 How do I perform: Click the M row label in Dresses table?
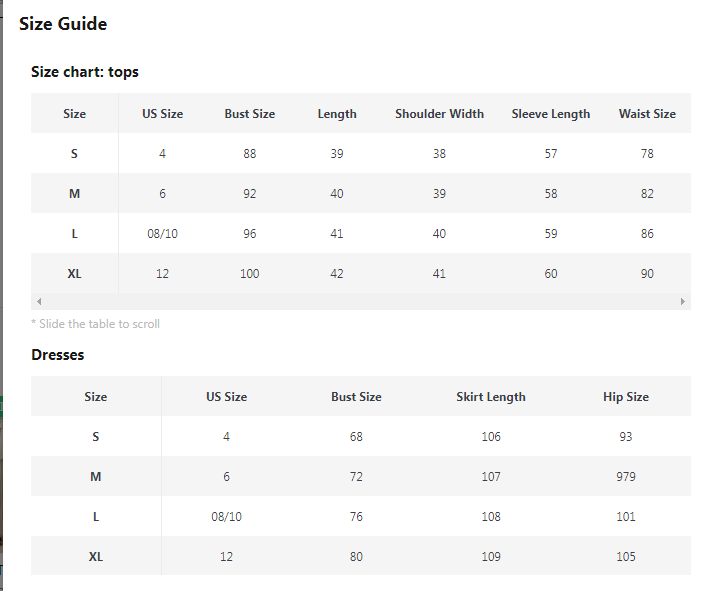coord(95,477)
